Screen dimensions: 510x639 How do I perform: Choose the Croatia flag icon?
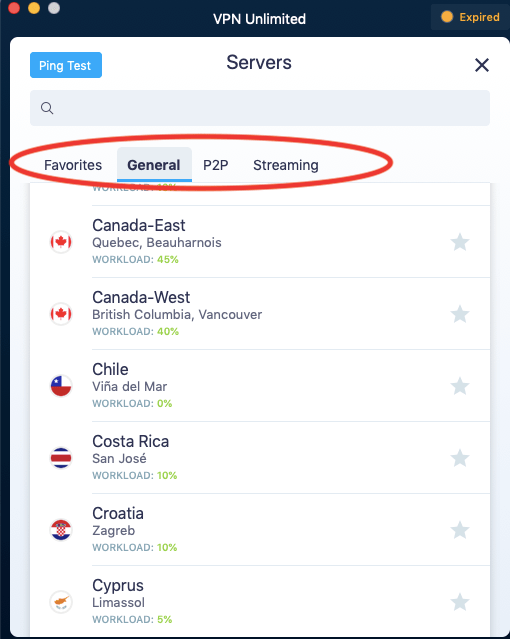(x=61, y=530)
